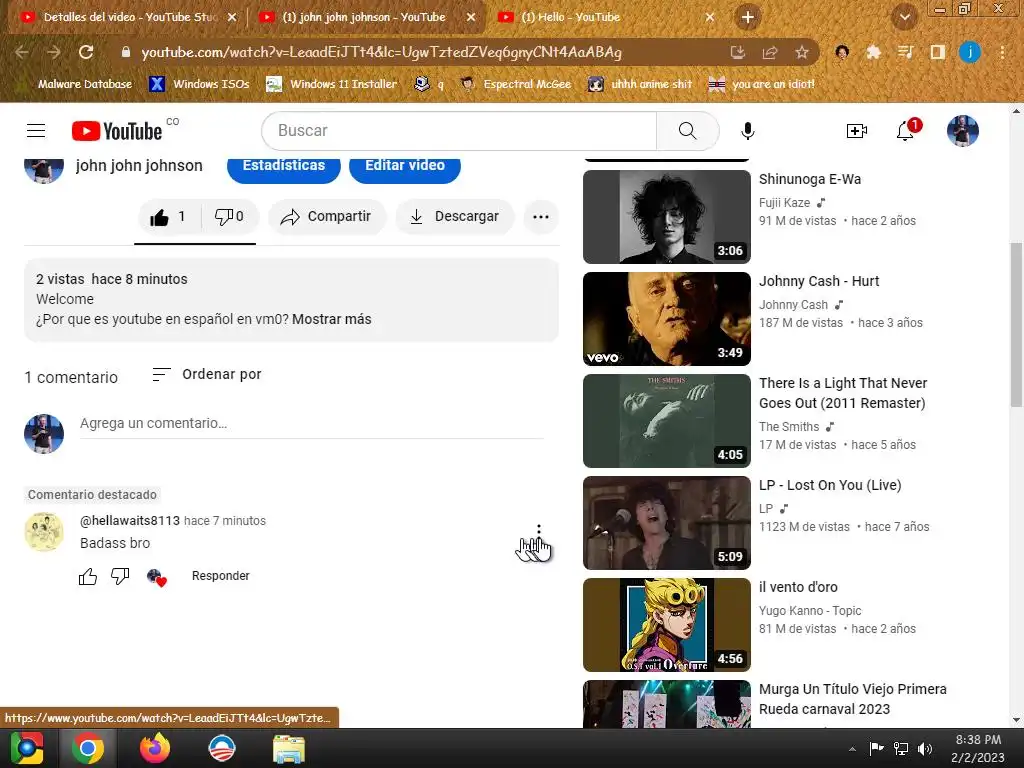Open the extensions puzzle icon

873,52
